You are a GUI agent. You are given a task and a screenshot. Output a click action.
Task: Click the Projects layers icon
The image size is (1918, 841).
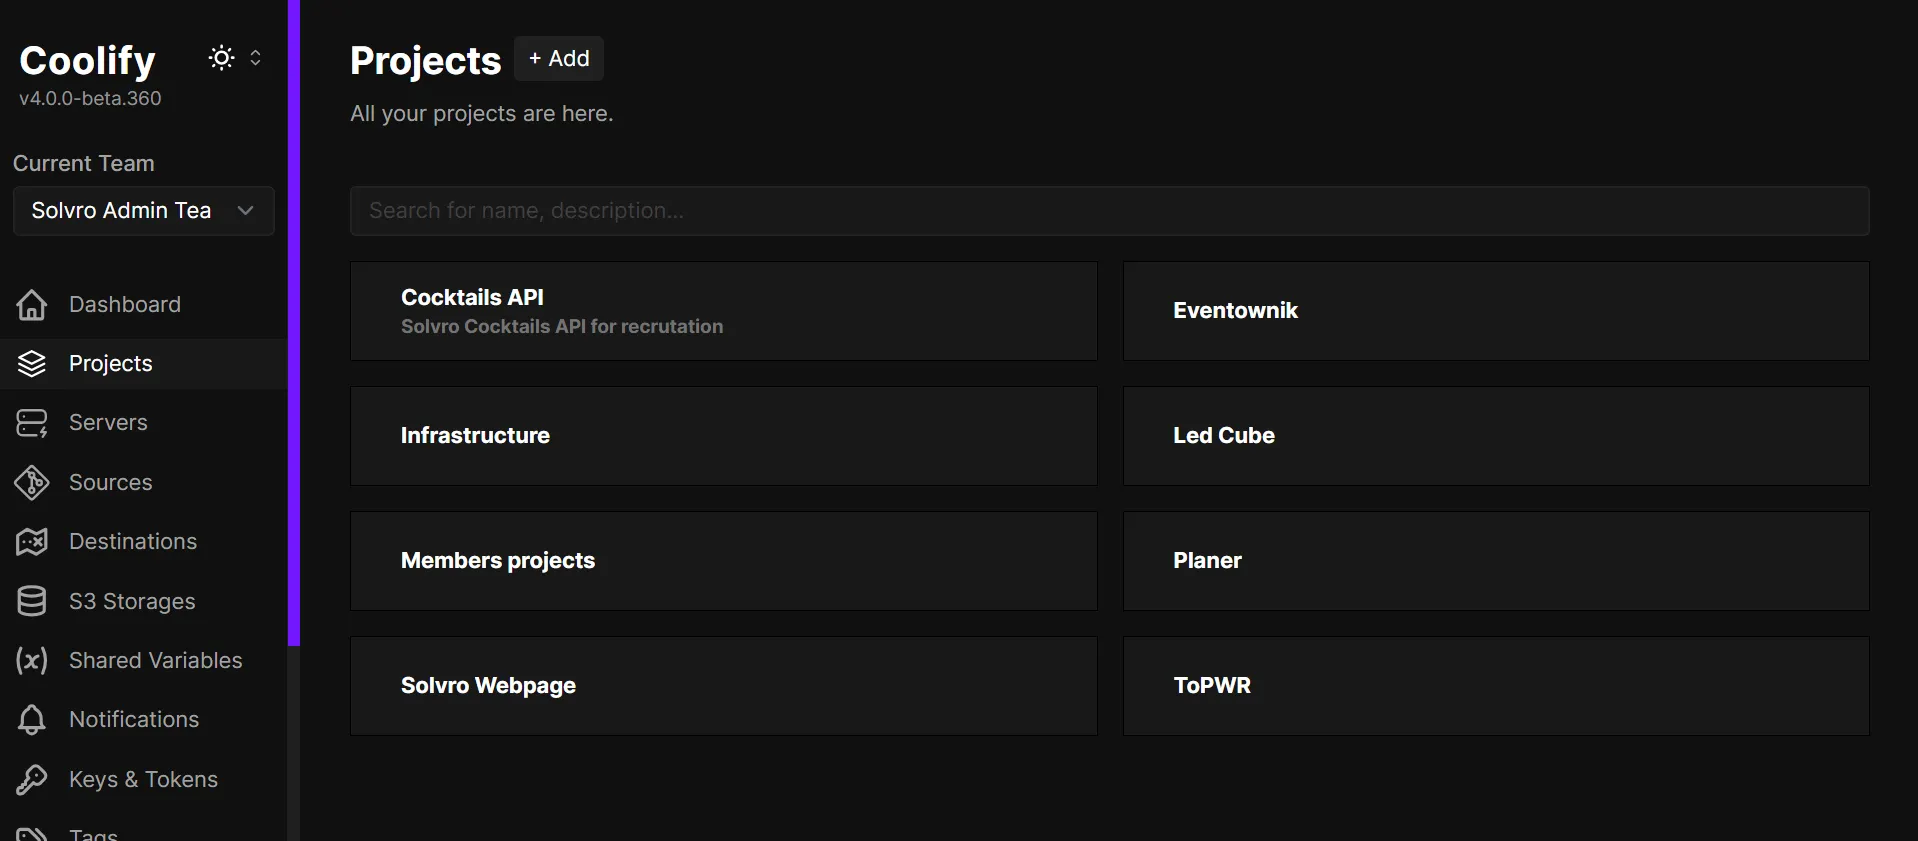point(32,364)
